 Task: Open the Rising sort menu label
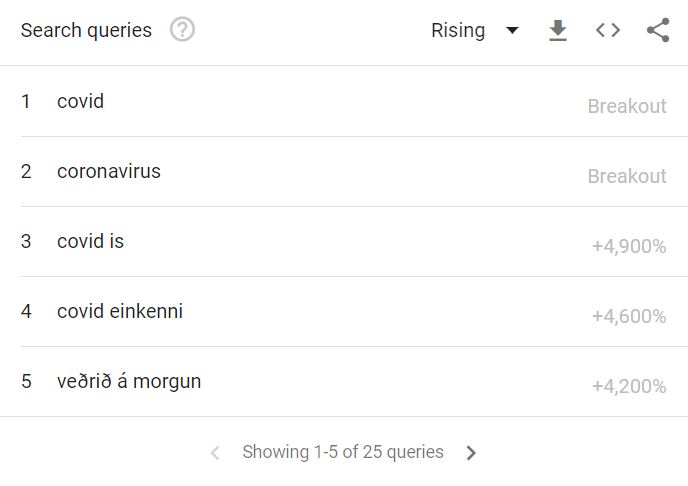click(x=458, y=31)
